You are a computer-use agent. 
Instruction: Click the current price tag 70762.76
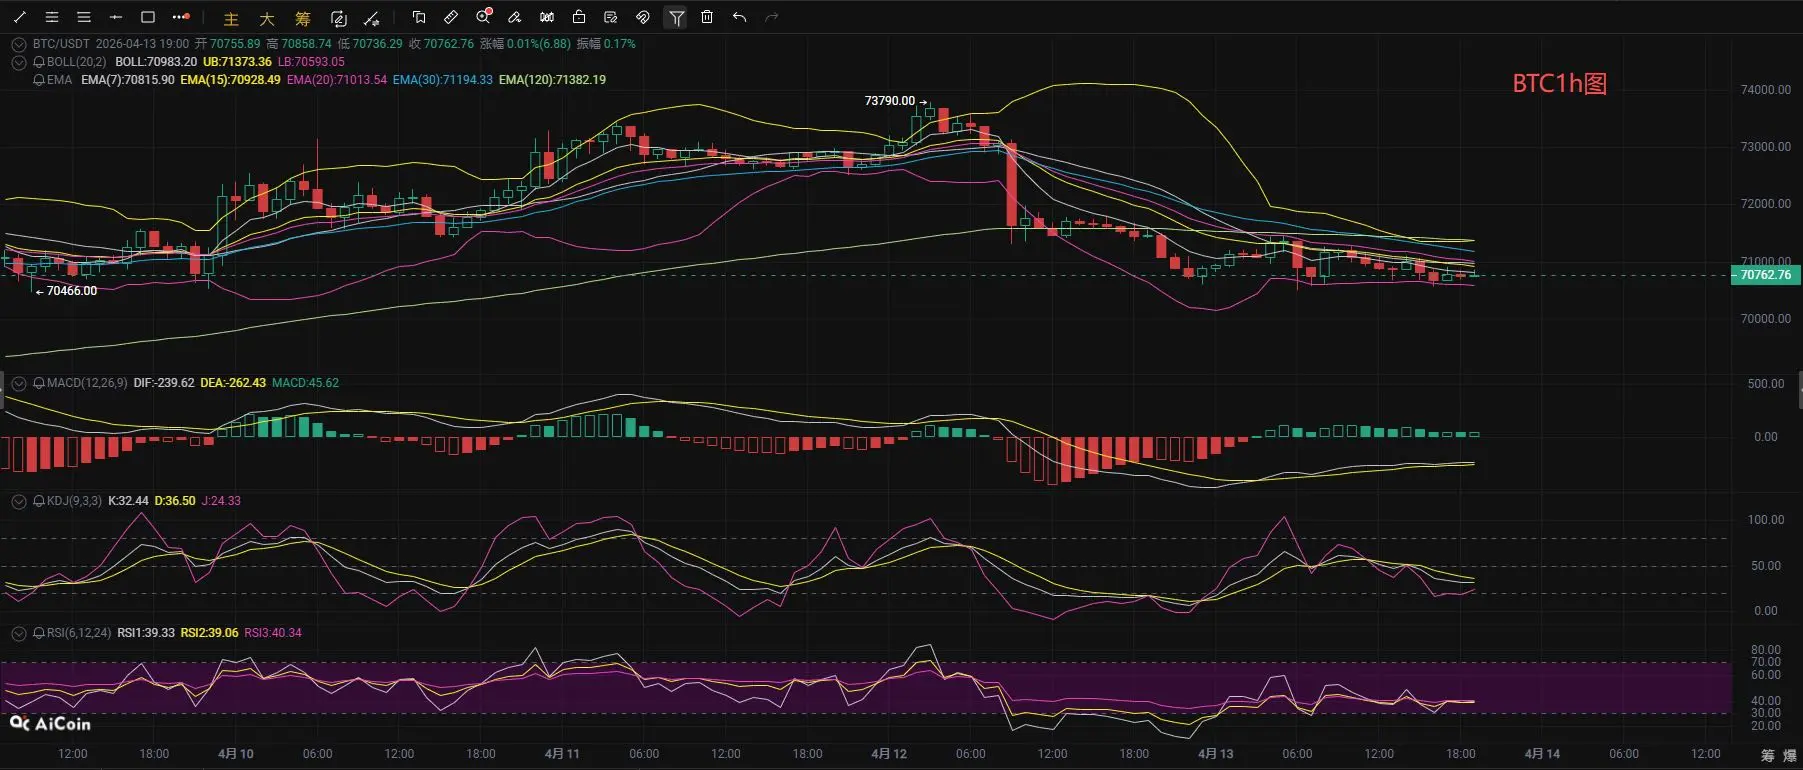(1766, 275)
